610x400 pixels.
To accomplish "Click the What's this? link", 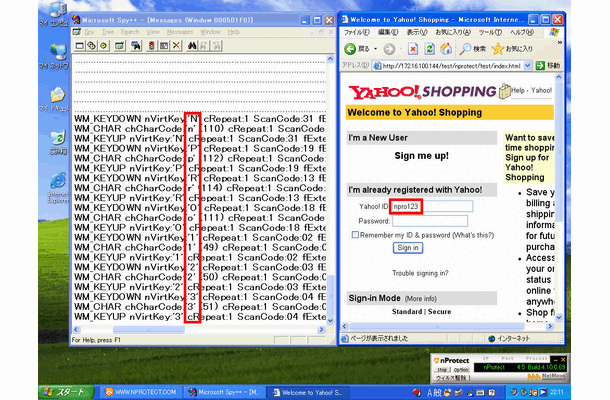I will 473,235.
